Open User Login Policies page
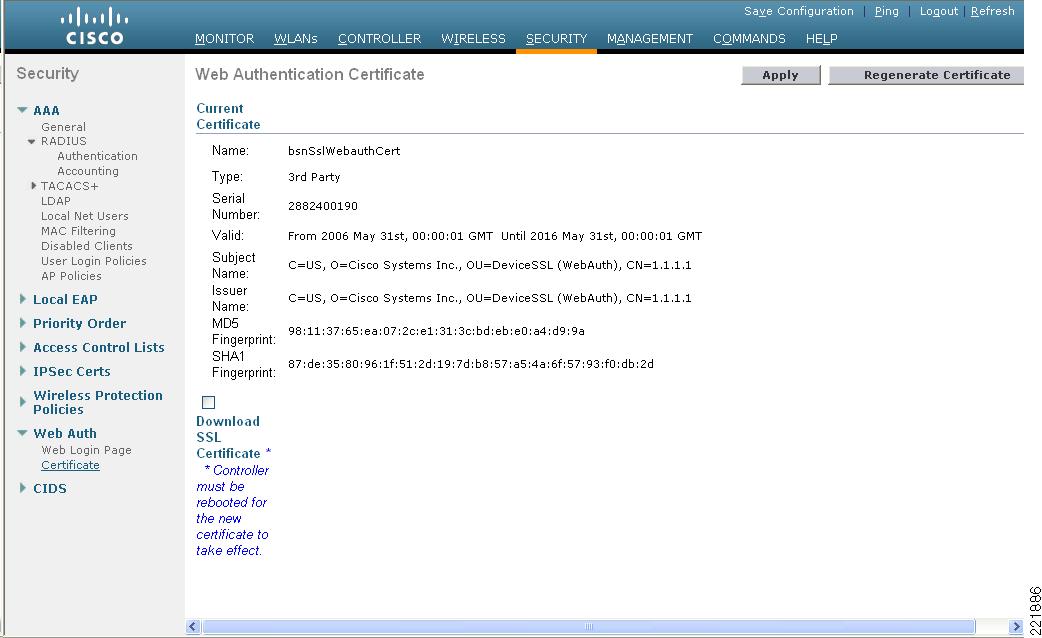Viewport: 1042px width, 638px height. coord(93,261)
